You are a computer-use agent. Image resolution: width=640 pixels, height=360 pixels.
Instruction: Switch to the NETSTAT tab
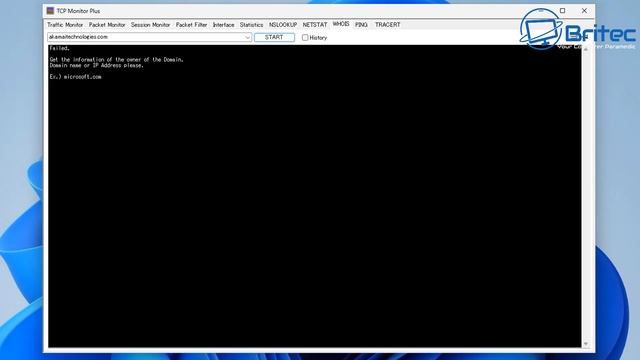pyautogui.click(x=315, y=25)
